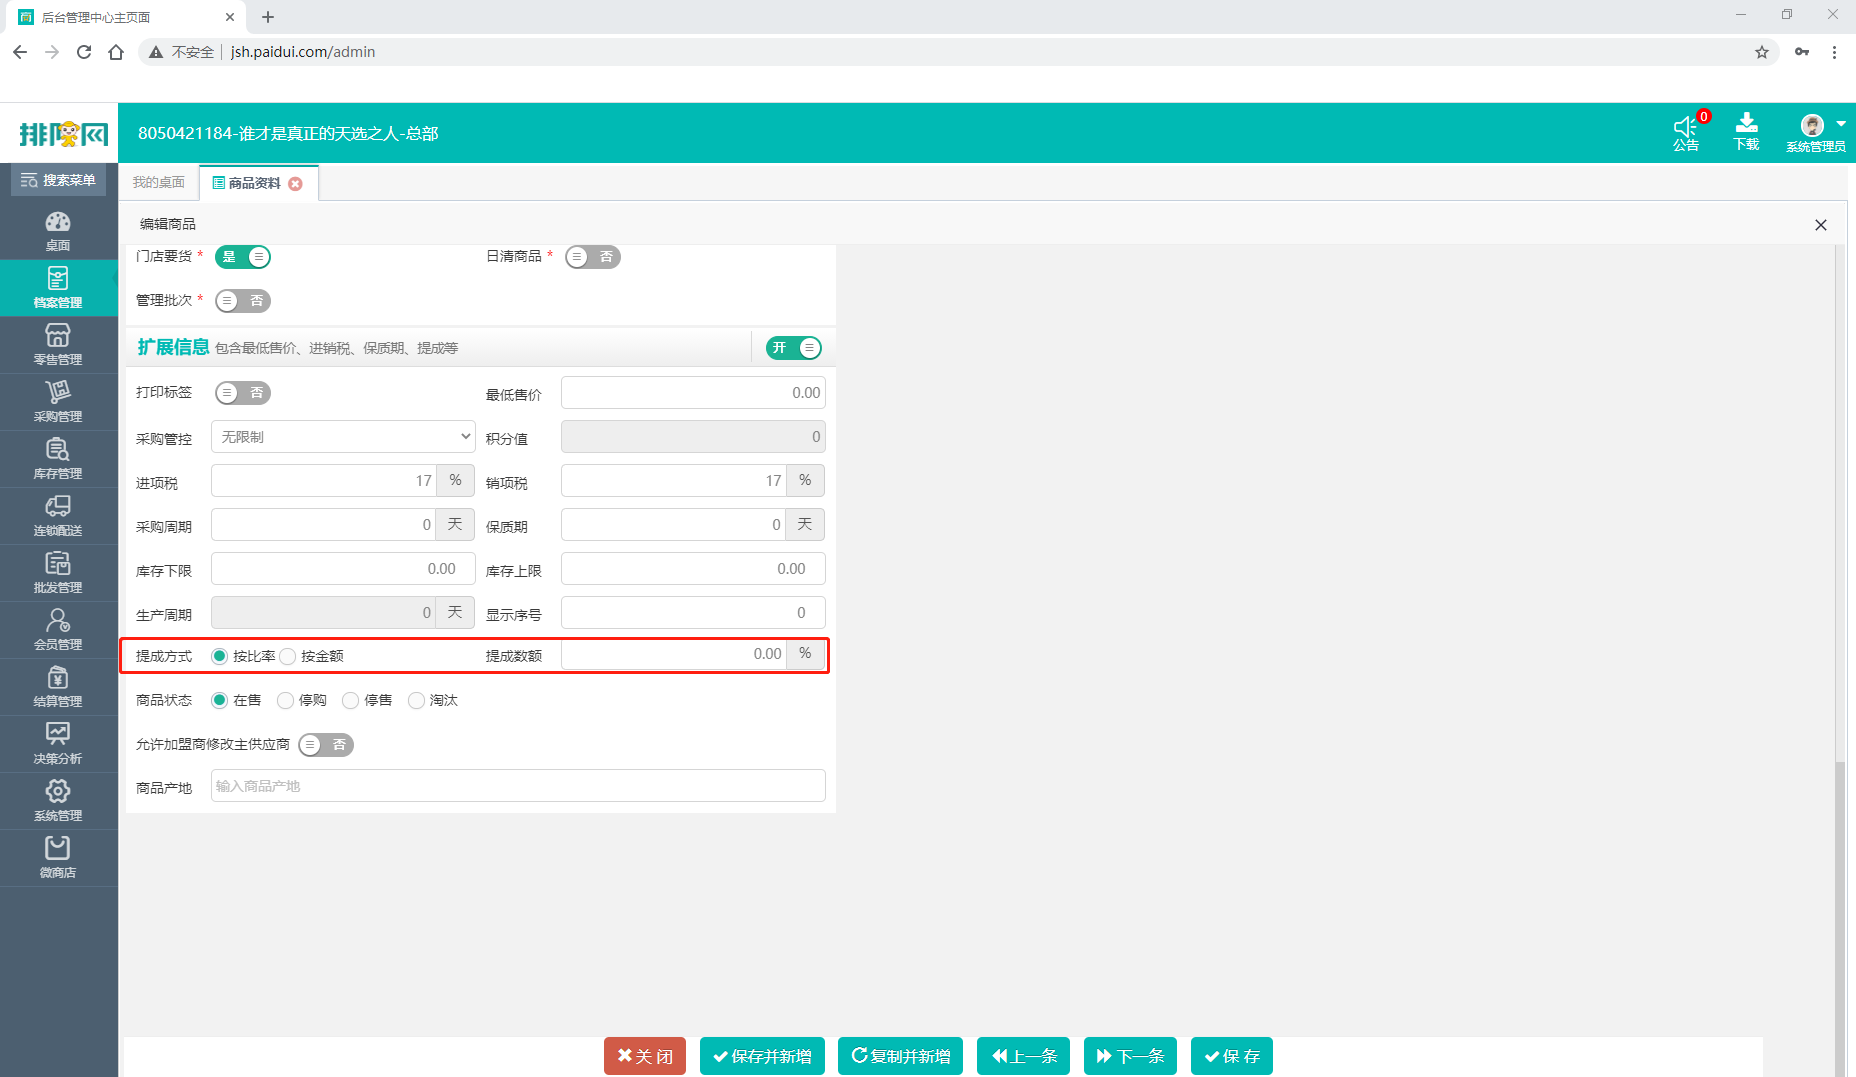Open the 系统管理员 user avatar menu

[1816, 132]
